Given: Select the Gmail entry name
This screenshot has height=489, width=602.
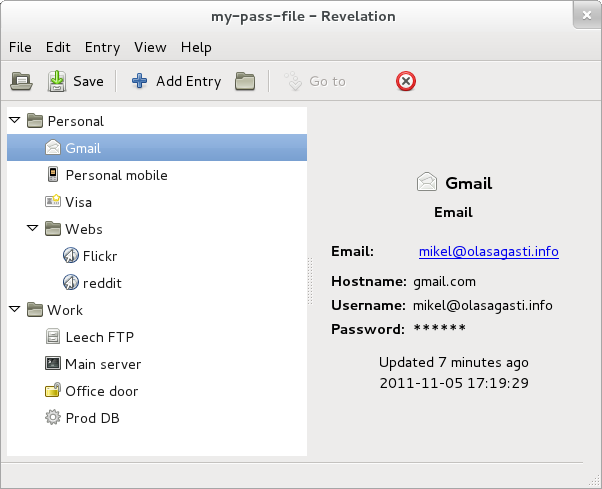Looking at the screenshot, I should (83, 148).
